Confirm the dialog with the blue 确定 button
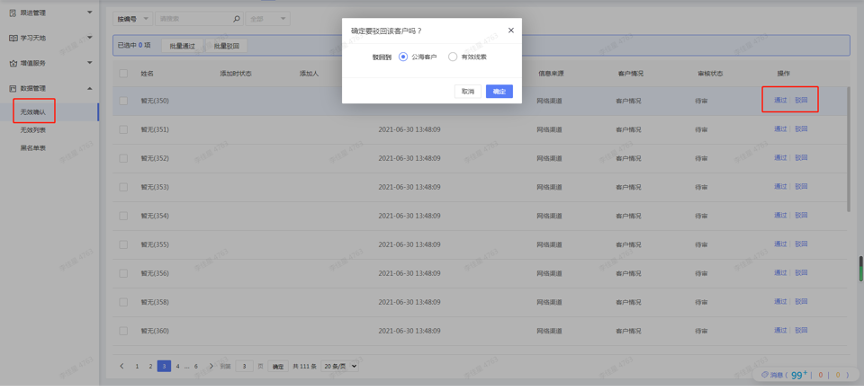 click(x=499, y=92)
